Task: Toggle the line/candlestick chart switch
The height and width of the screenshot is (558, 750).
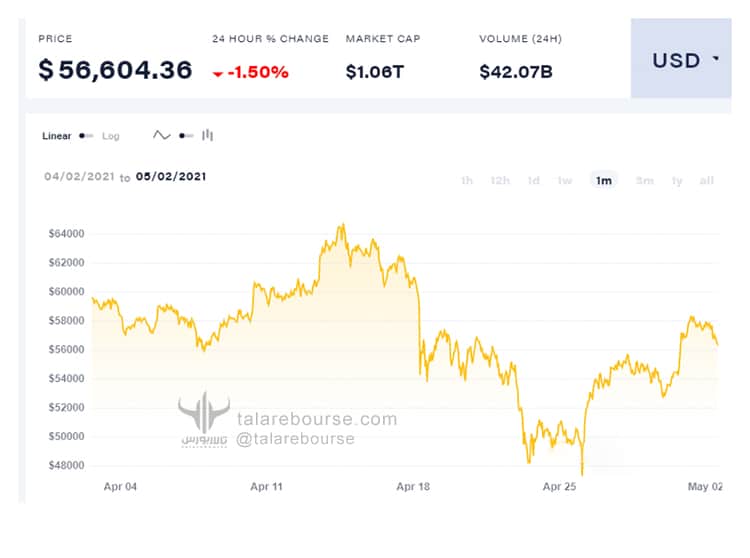Action: coord(186,136)
